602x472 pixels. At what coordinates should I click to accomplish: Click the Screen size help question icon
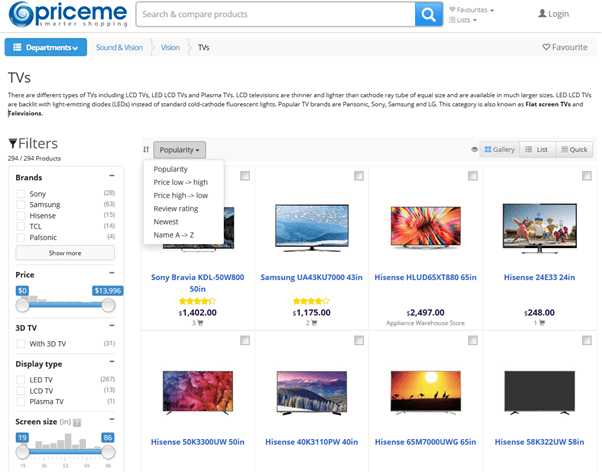point(77,422)
